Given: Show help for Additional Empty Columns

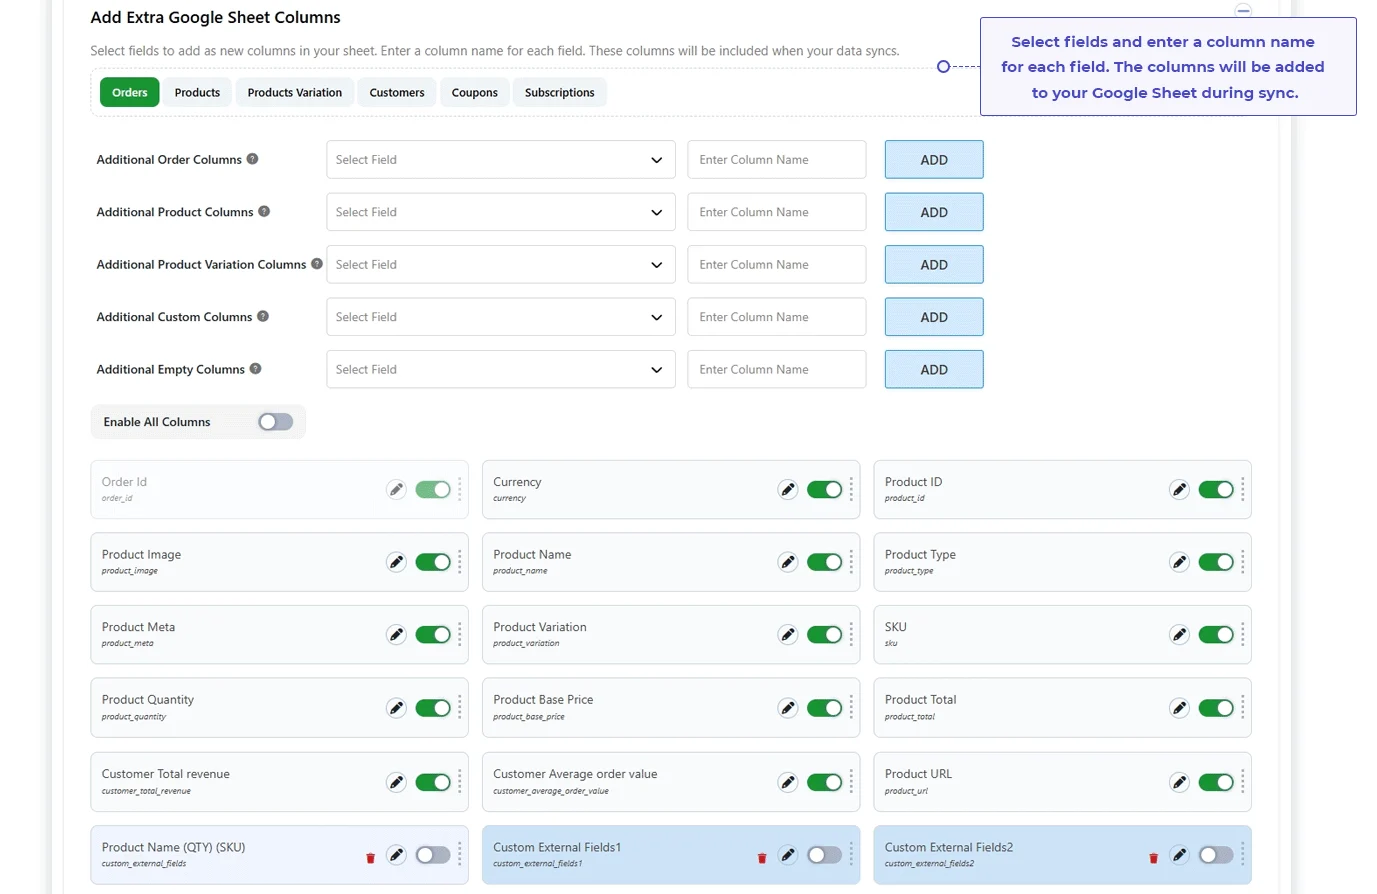Looking at the screenshot, I should 255,369.
